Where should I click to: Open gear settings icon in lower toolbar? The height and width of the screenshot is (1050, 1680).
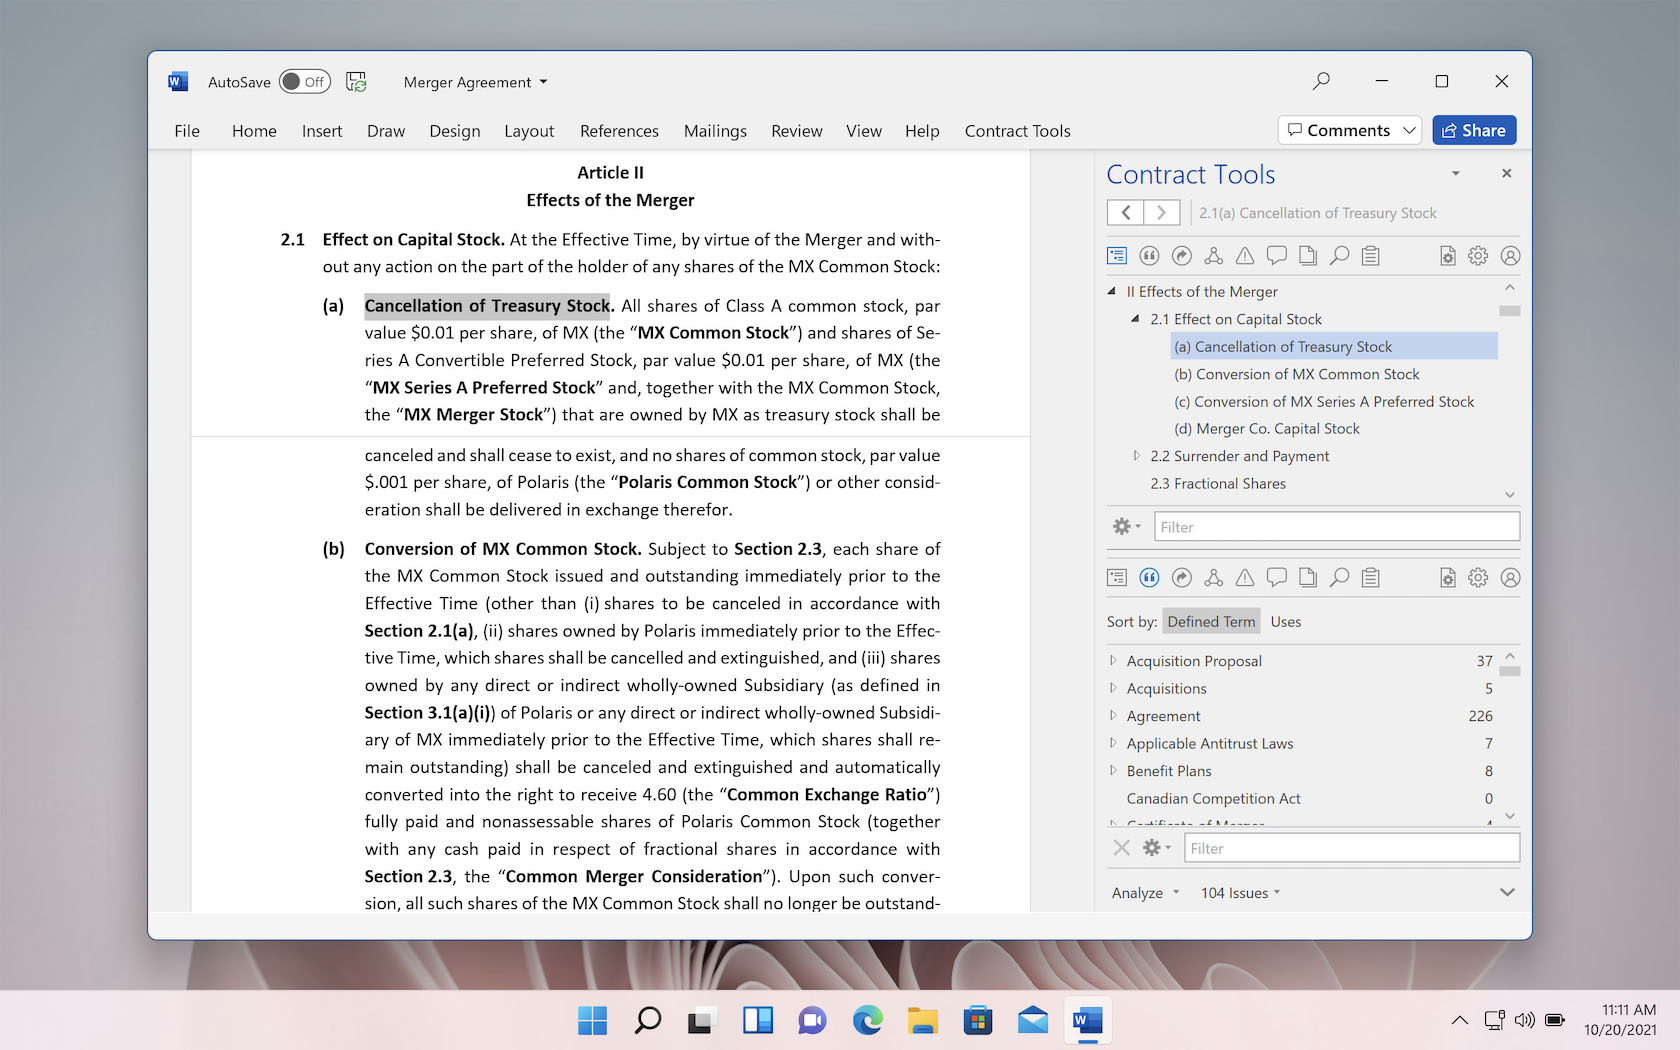point(1478,577)
